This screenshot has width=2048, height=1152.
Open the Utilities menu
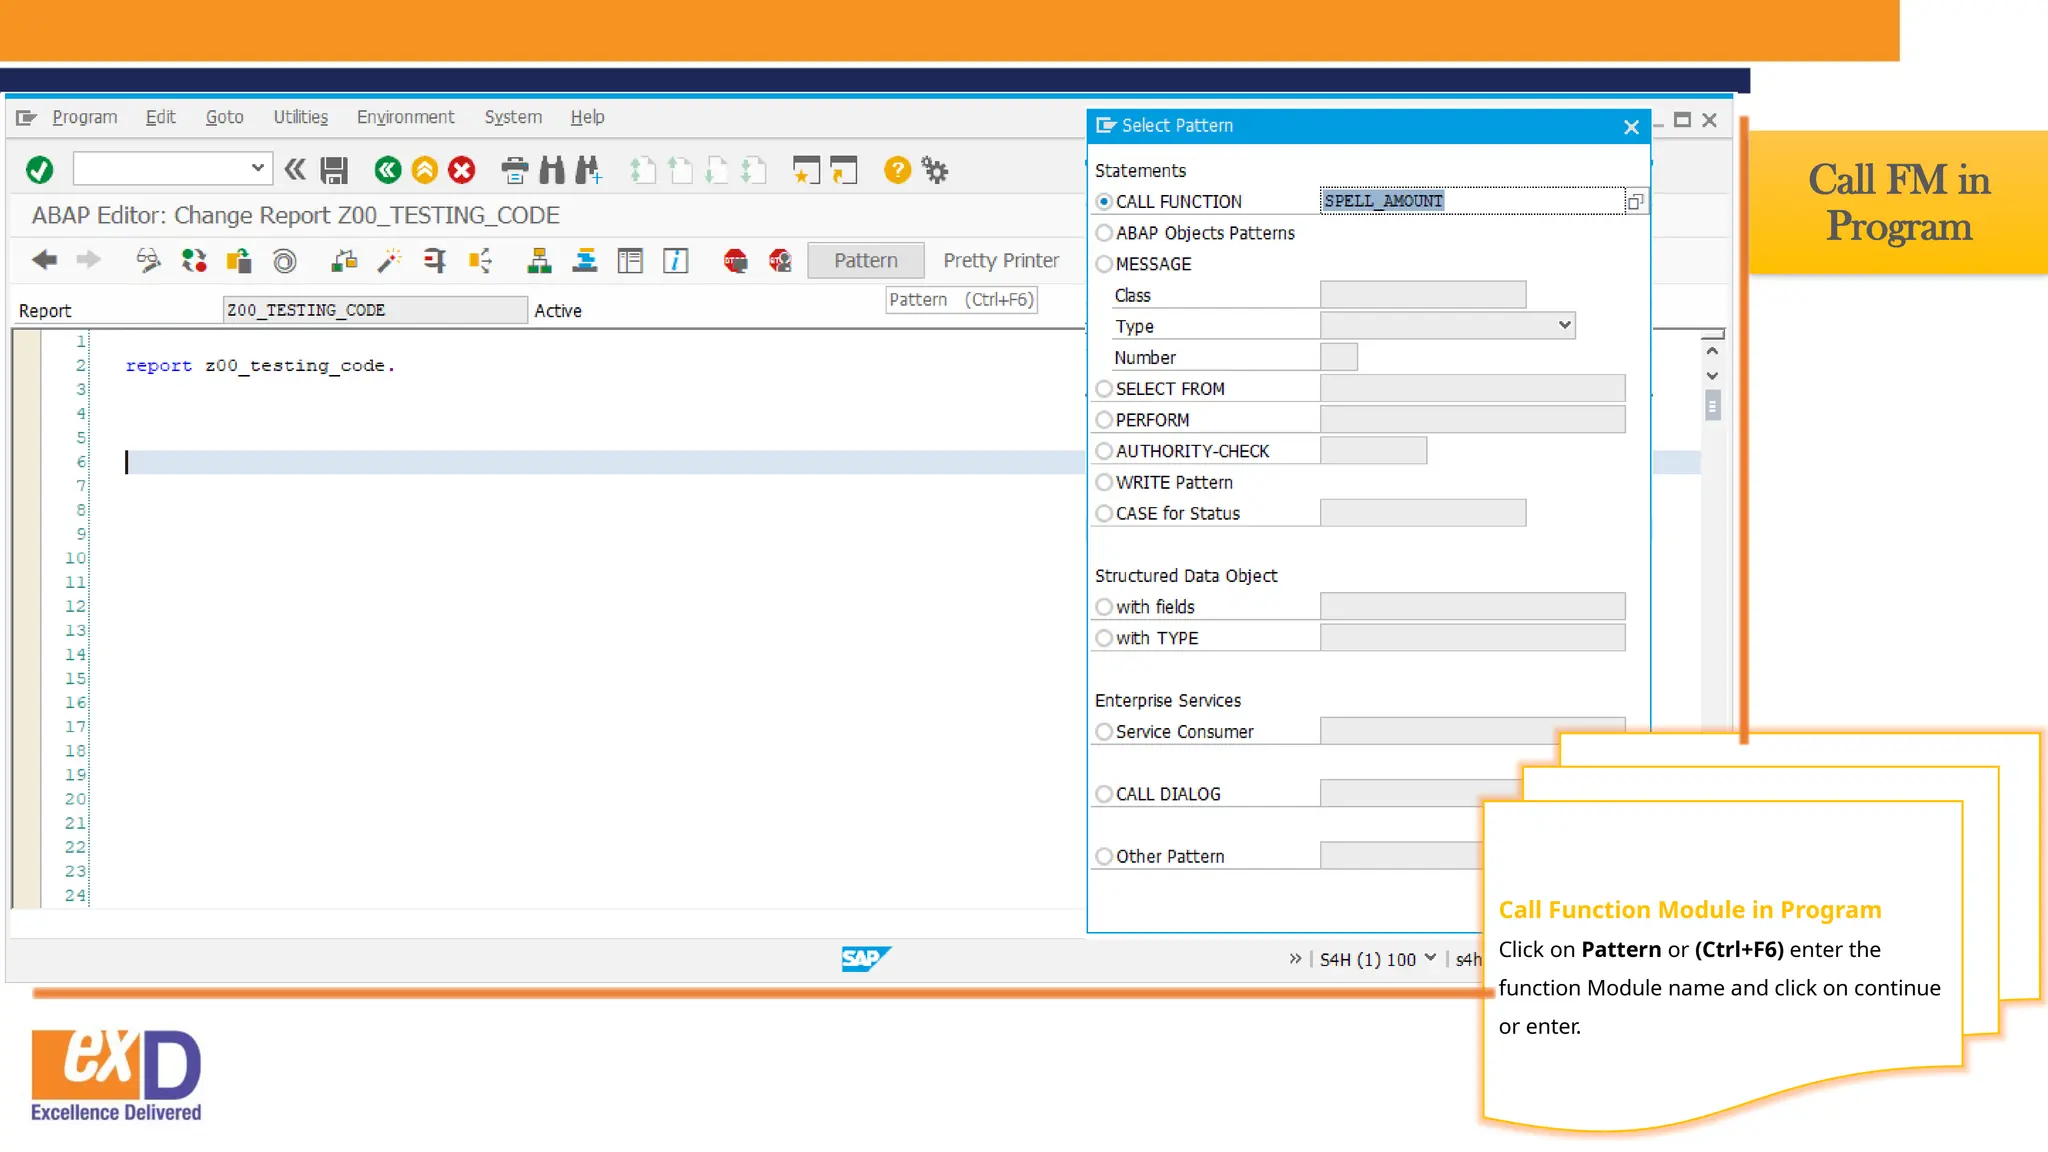coord(300,117)
